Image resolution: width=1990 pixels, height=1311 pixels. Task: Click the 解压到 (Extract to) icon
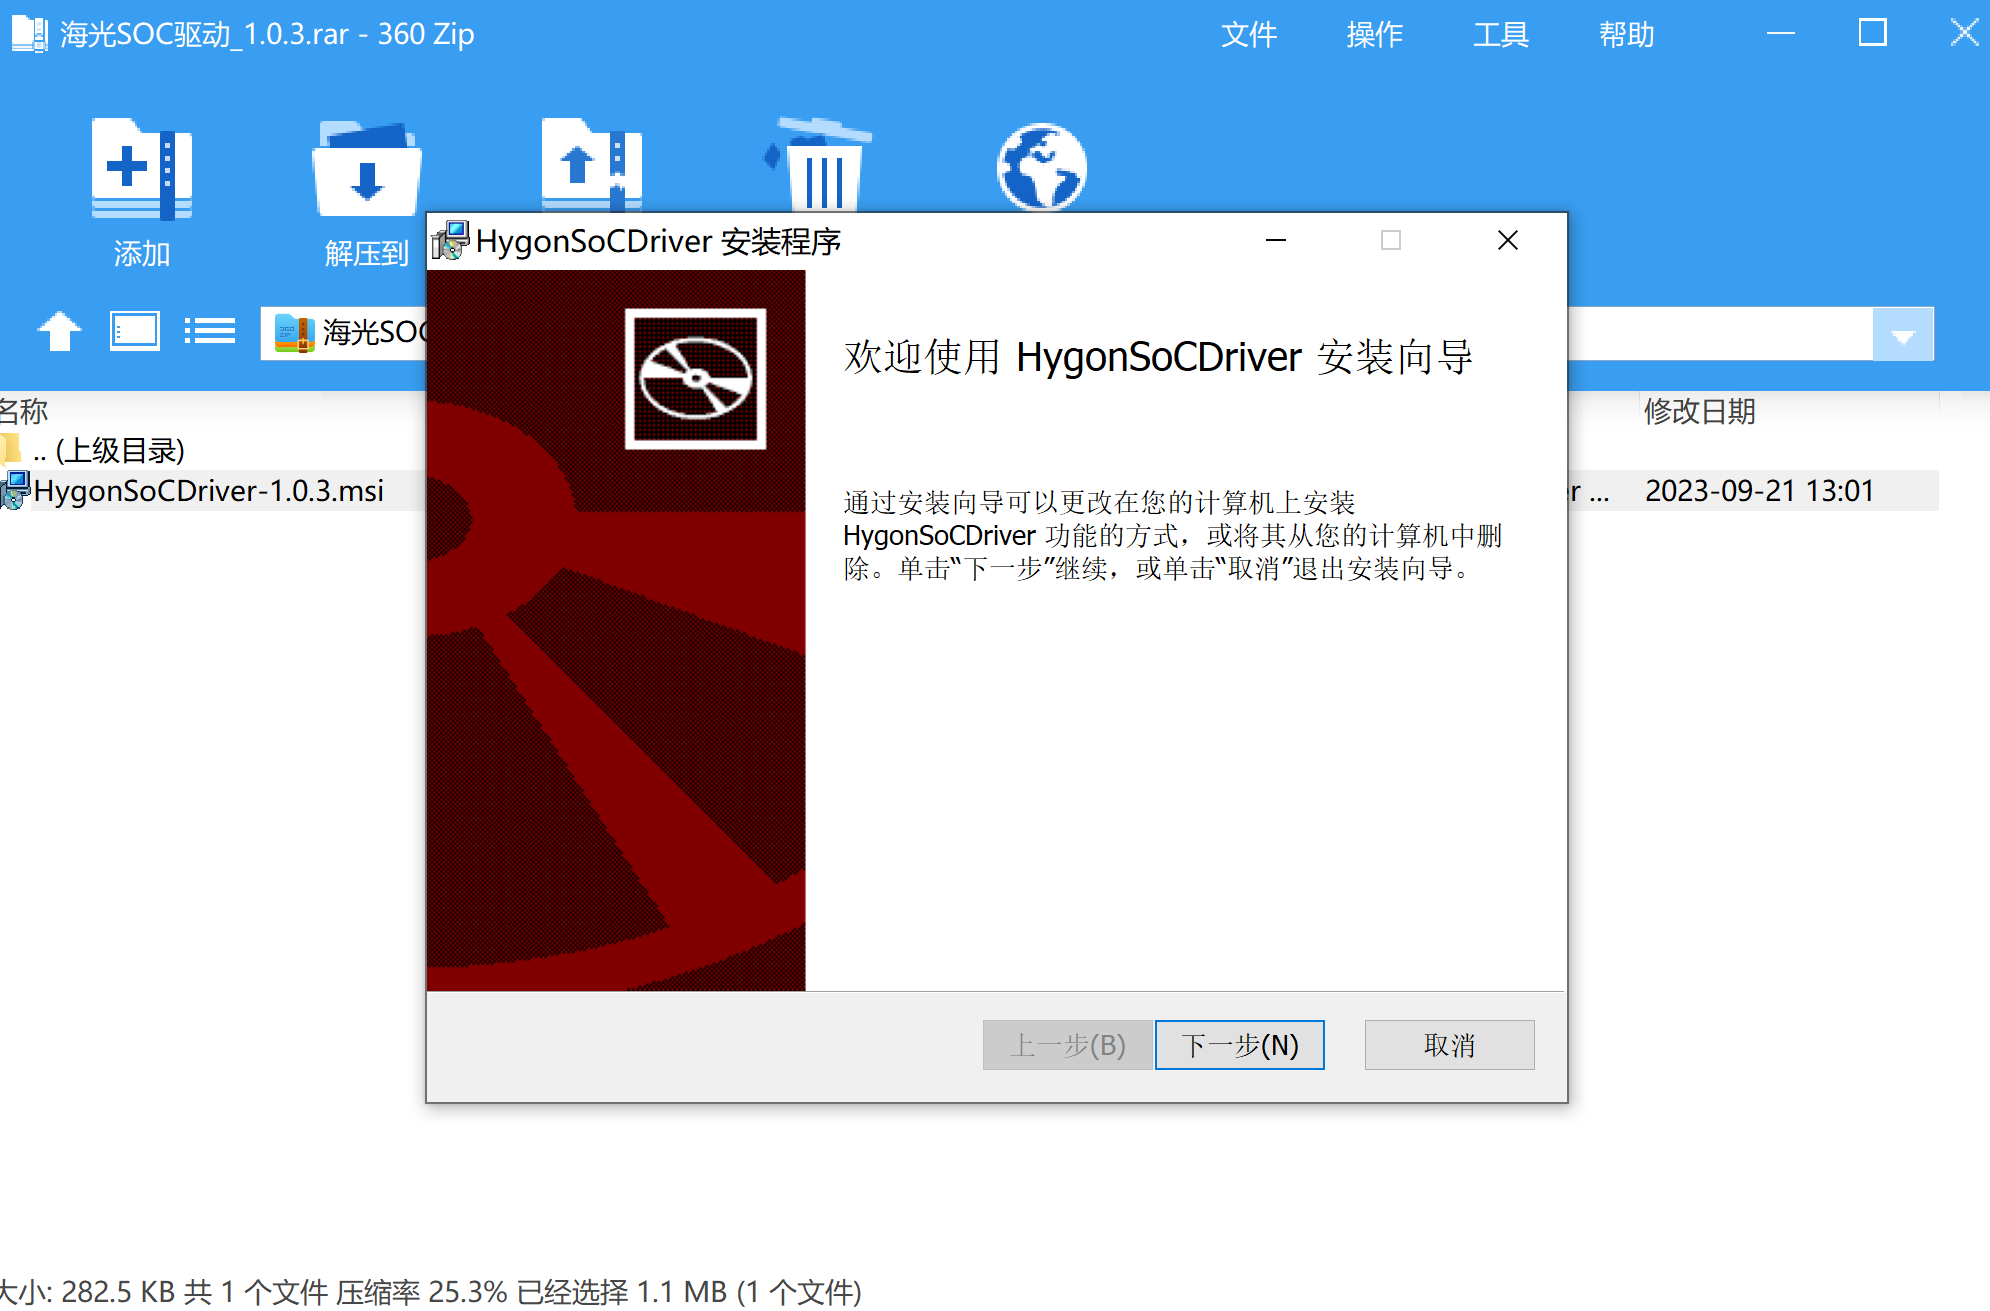point(367,168)
